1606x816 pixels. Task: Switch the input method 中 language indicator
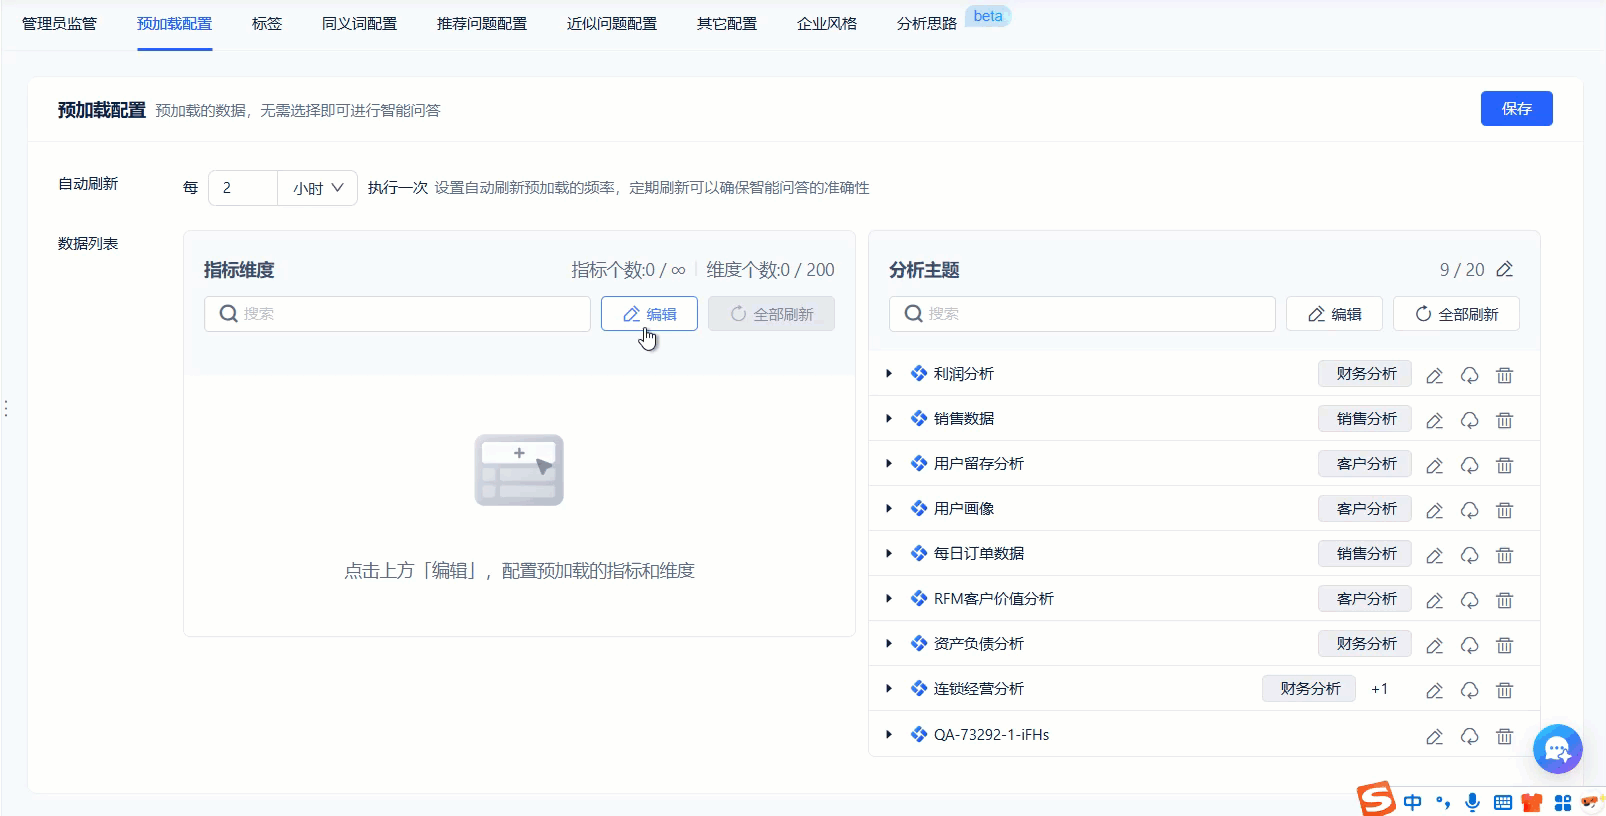(1412, 802)
